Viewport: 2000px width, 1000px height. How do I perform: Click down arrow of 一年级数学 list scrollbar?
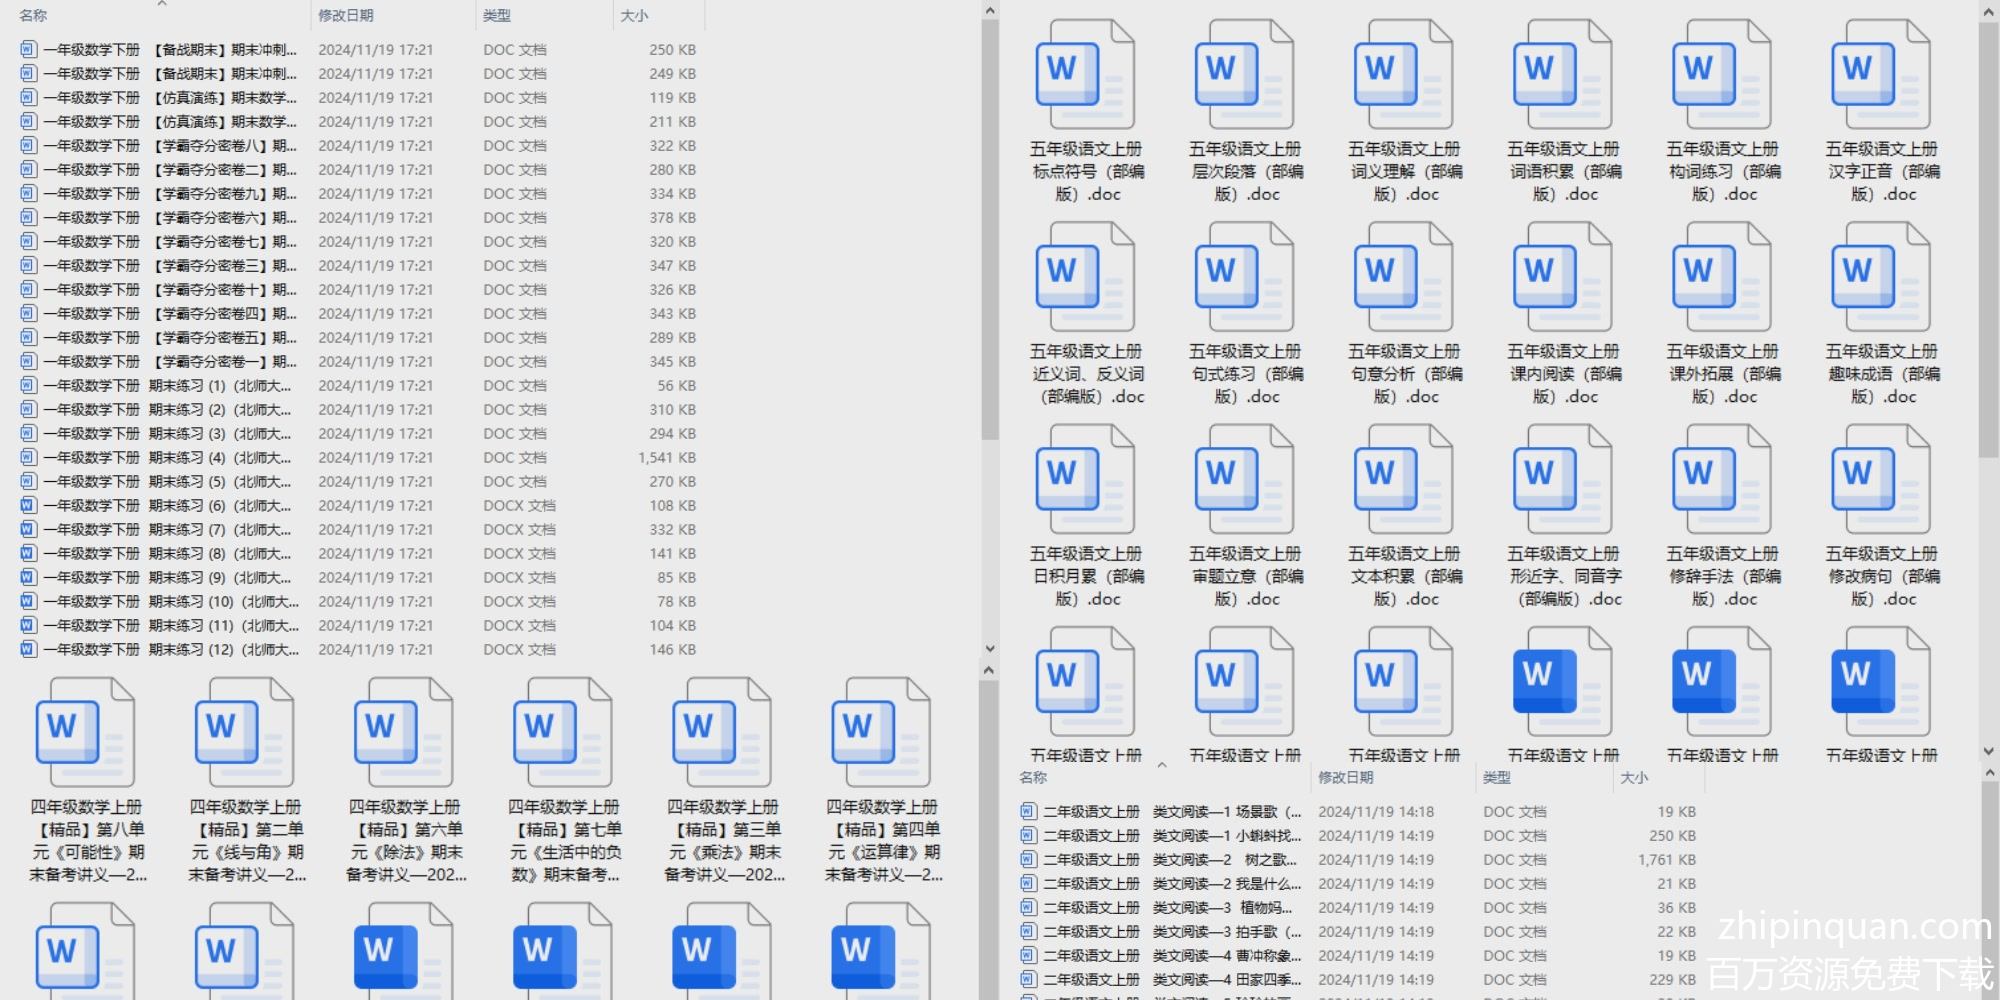coord(989,649)
